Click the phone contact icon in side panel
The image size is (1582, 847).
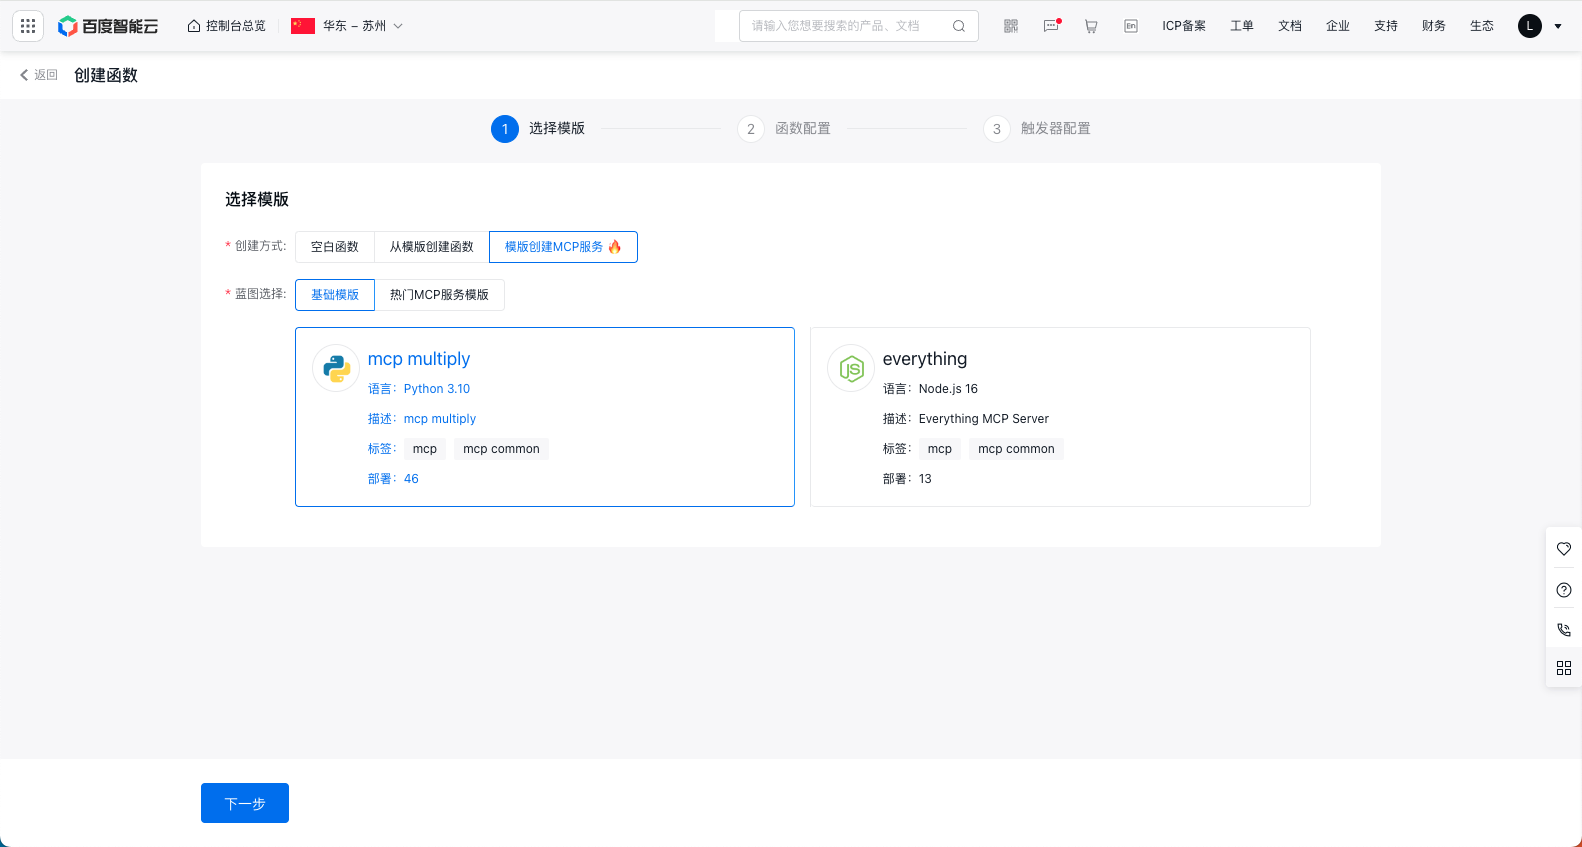click(1564, 630)
